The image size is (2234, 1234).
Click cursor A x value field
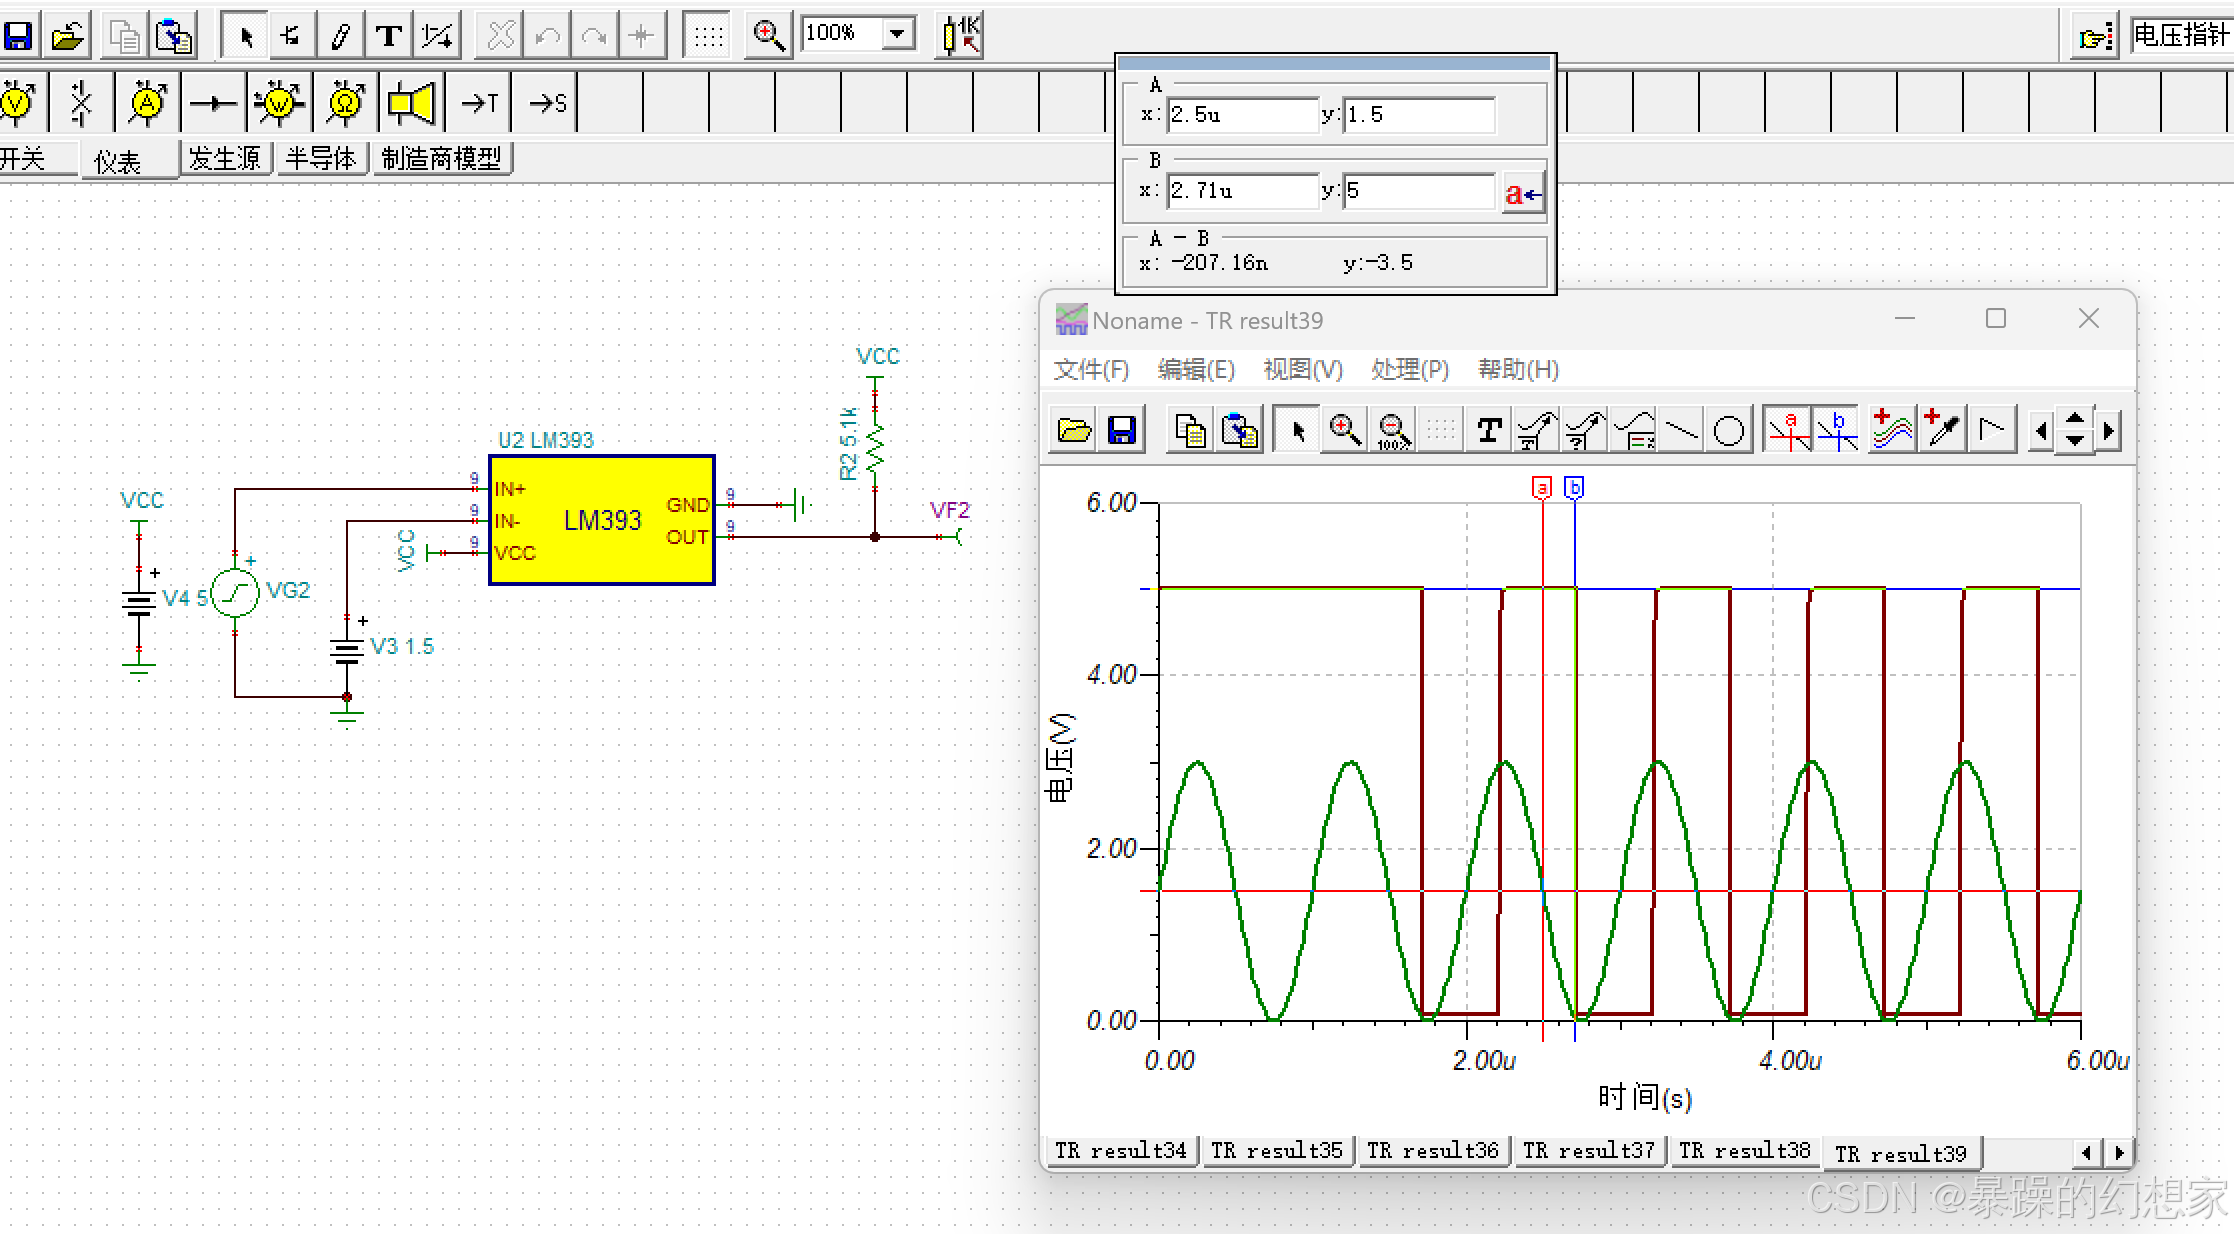[1242, 115]
